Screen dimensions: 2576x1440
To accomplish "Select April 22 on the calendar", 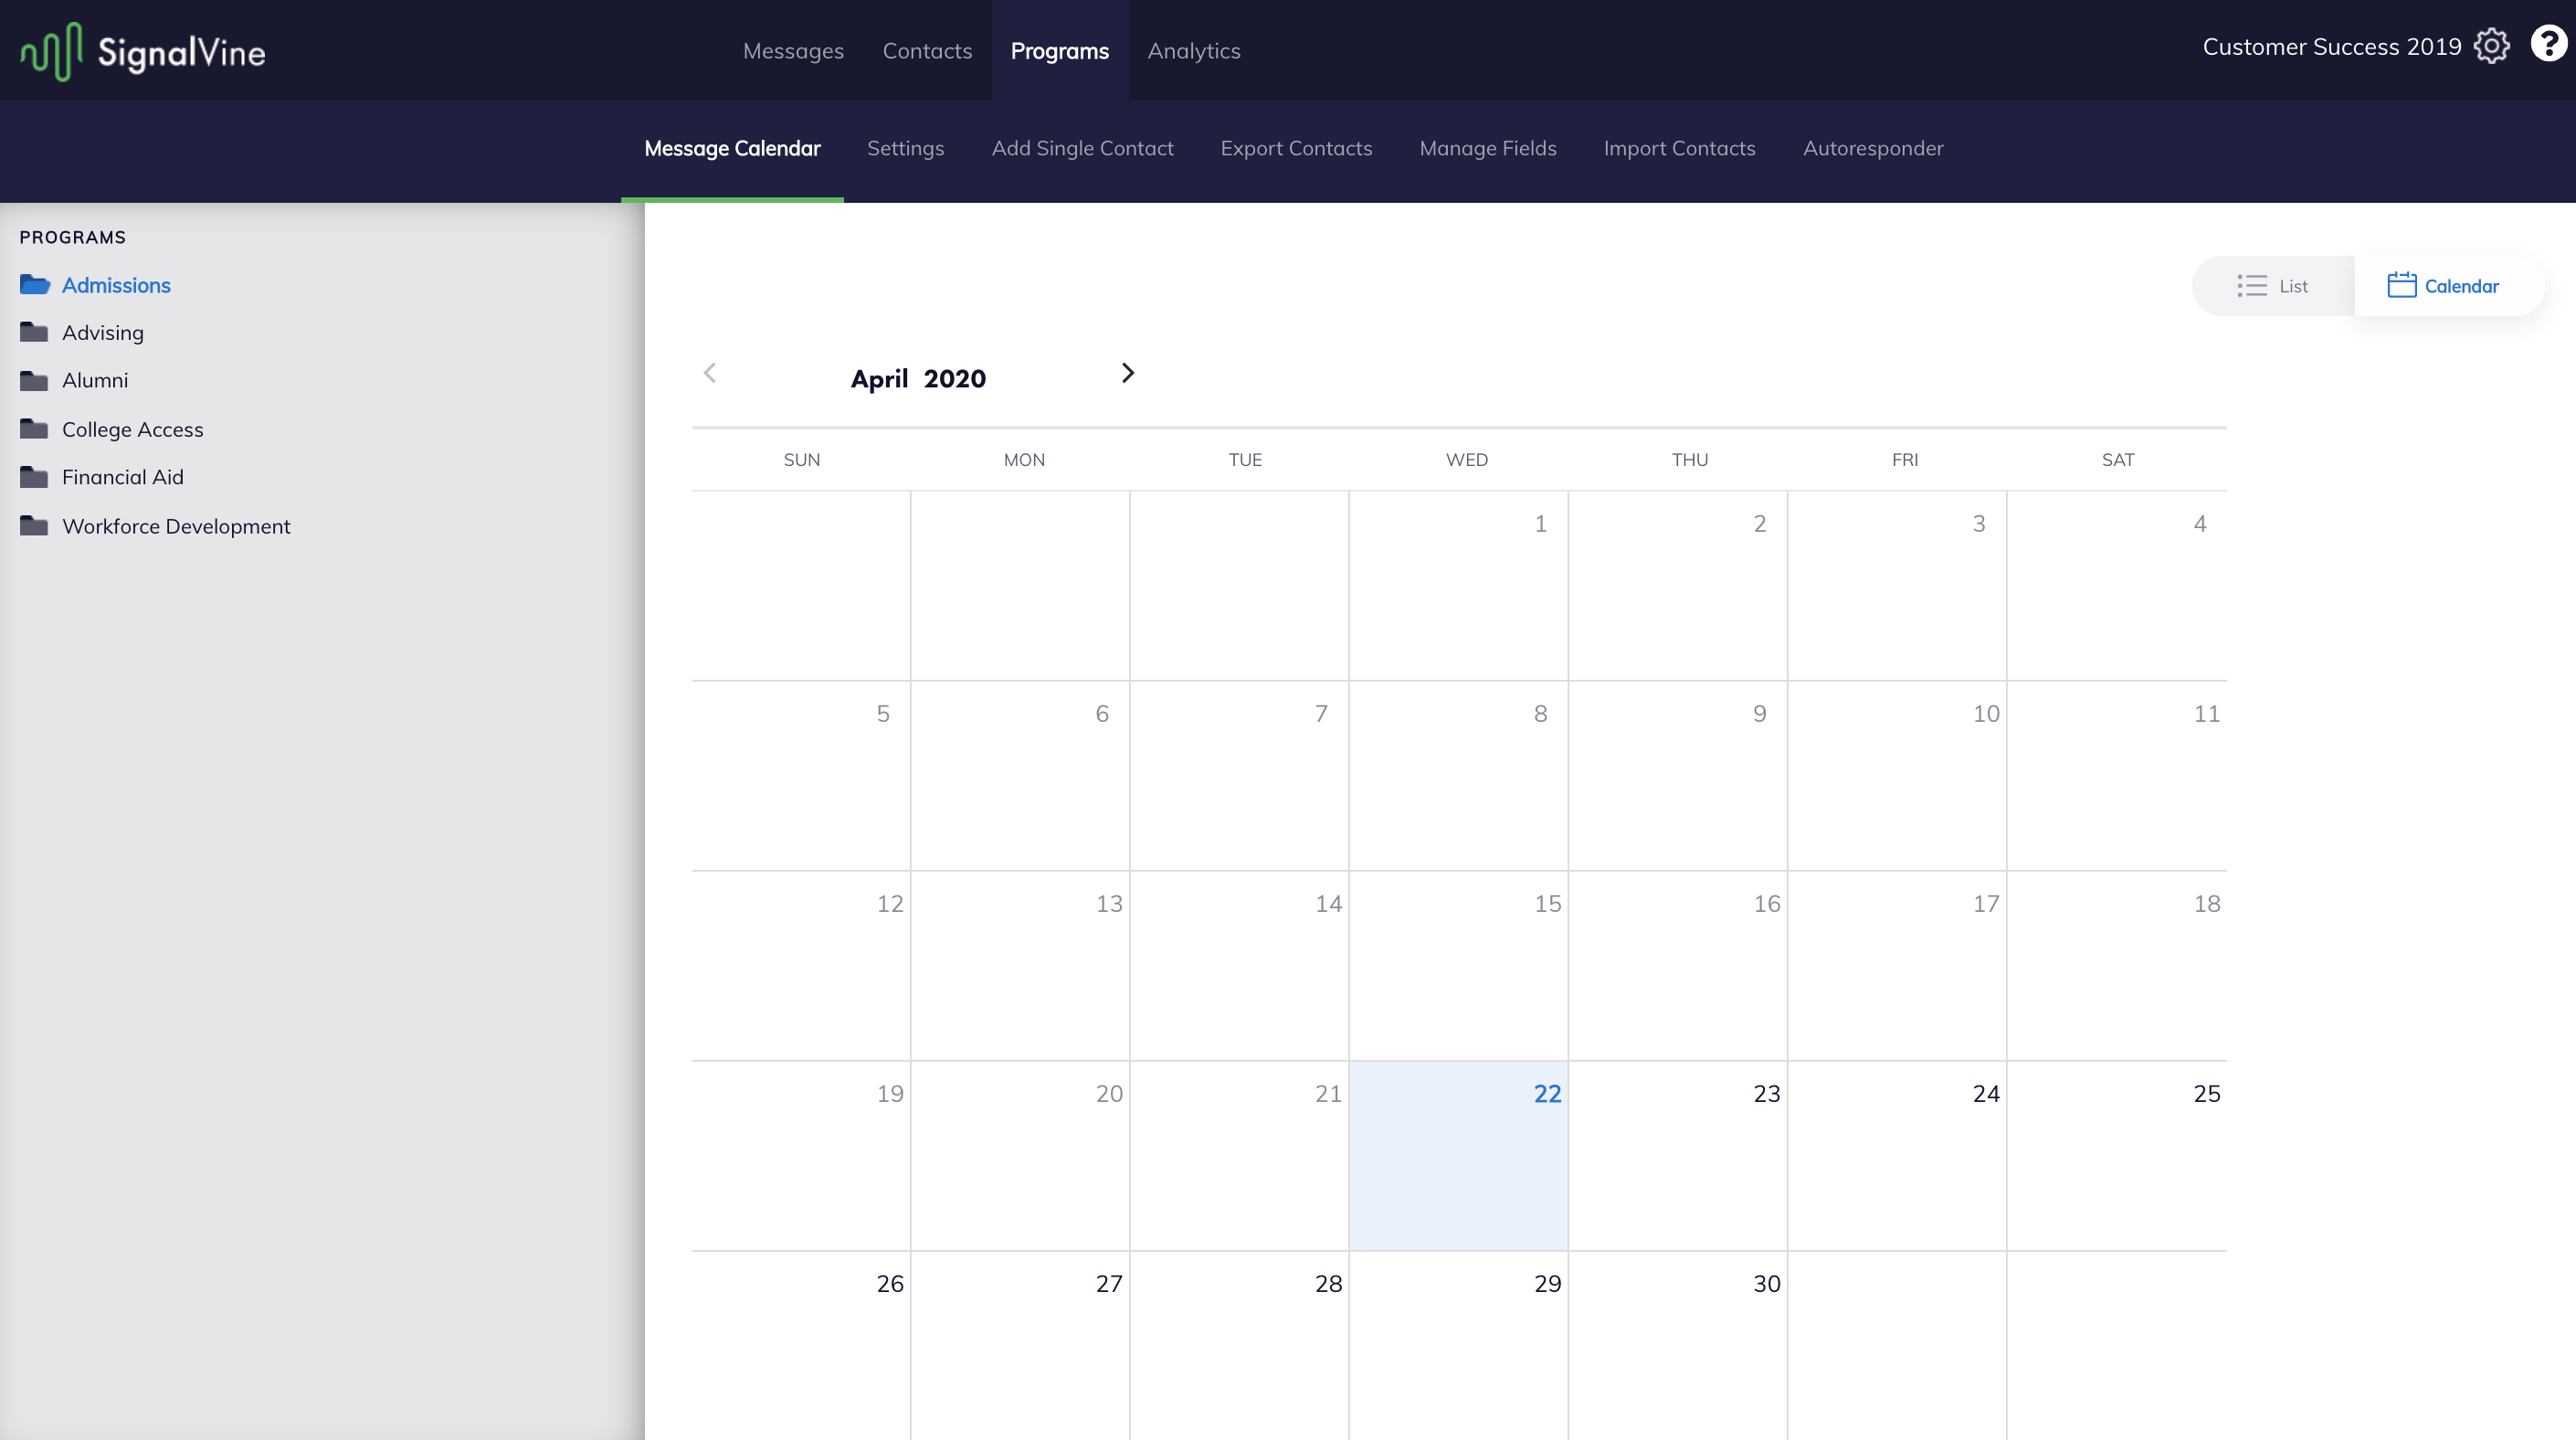I will [x=1459, y=1156].
